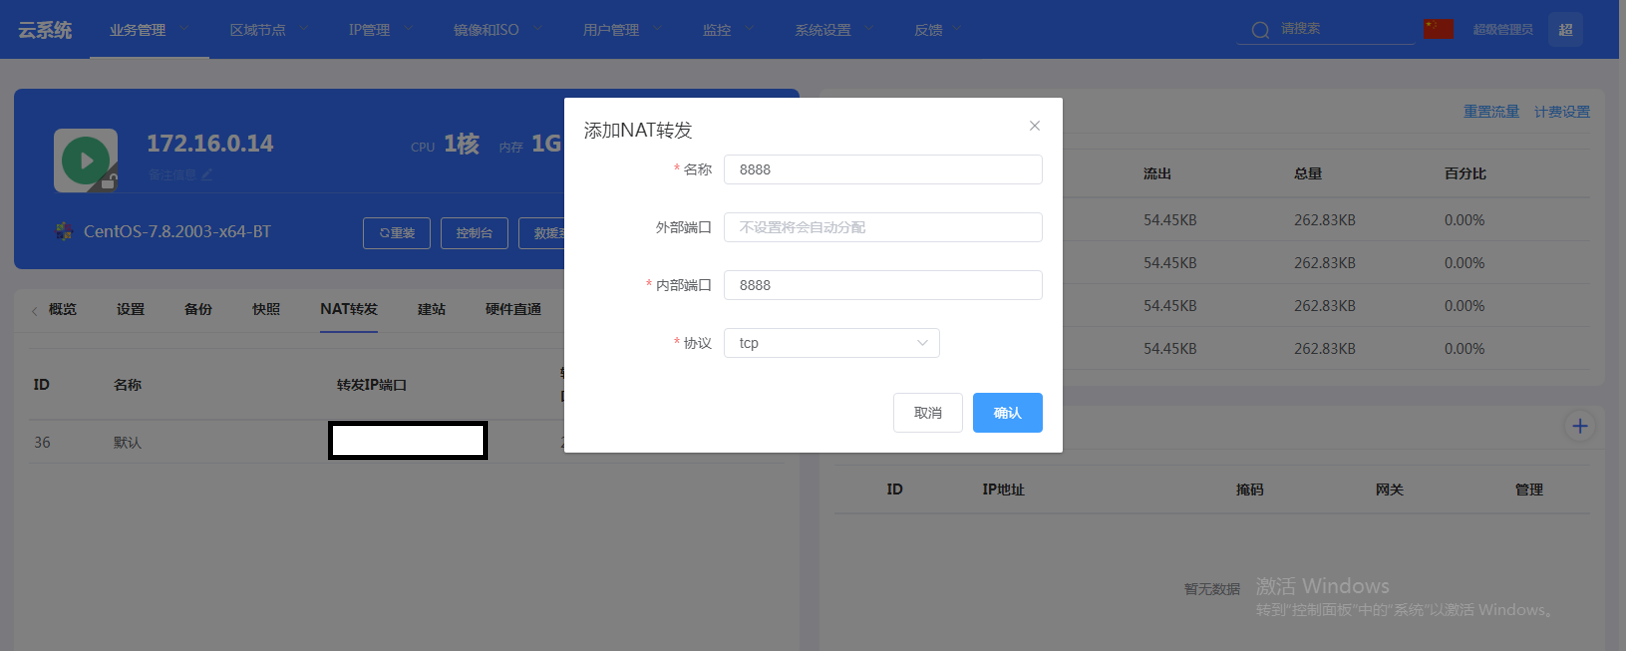
Task: Click the search magnifier icon
Action: coord(1260,30)
